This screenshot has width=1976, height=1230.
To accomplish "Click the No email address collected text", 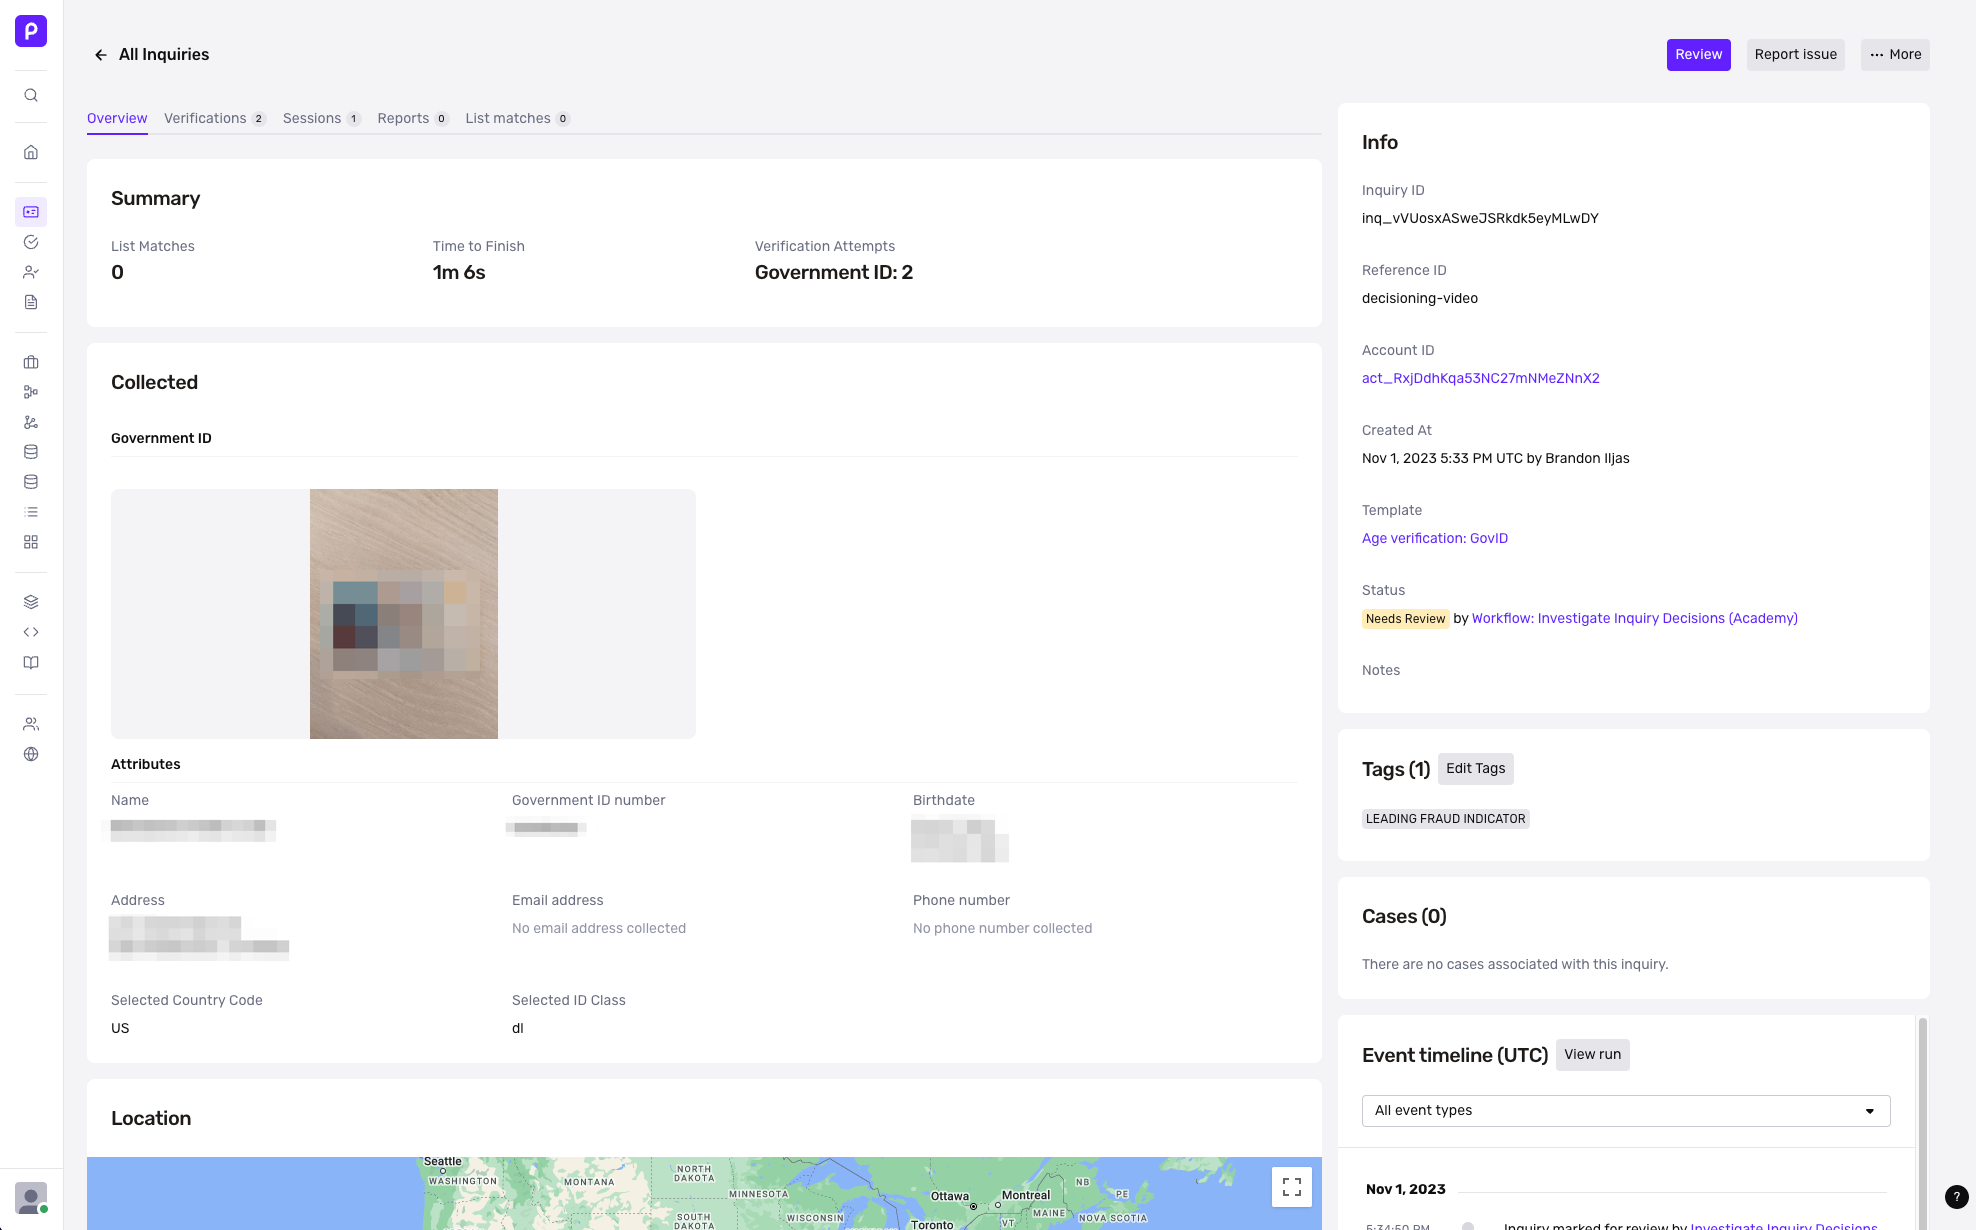I will [599, 928].
